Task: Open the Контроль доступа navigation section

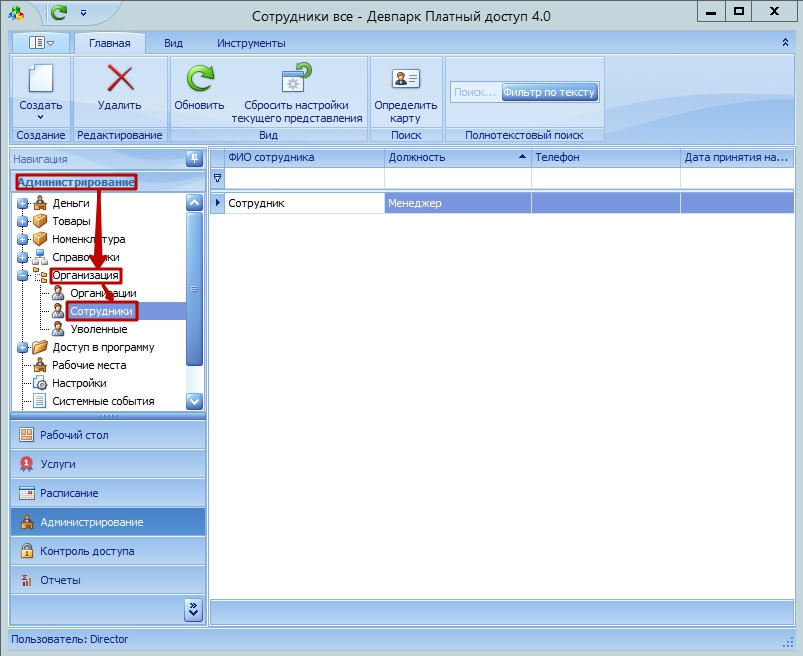Action: click(87, 551)
